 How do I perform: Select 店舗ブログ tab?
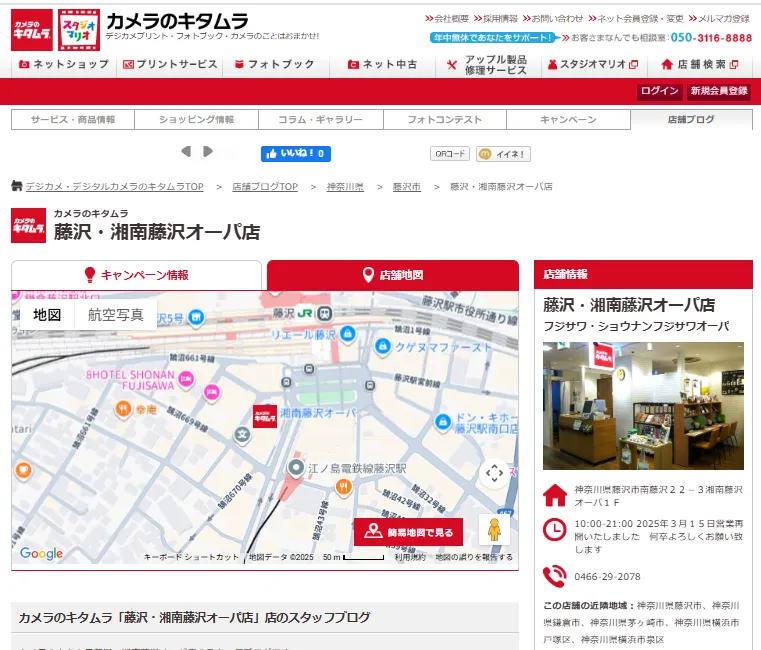tap(691, 119)
